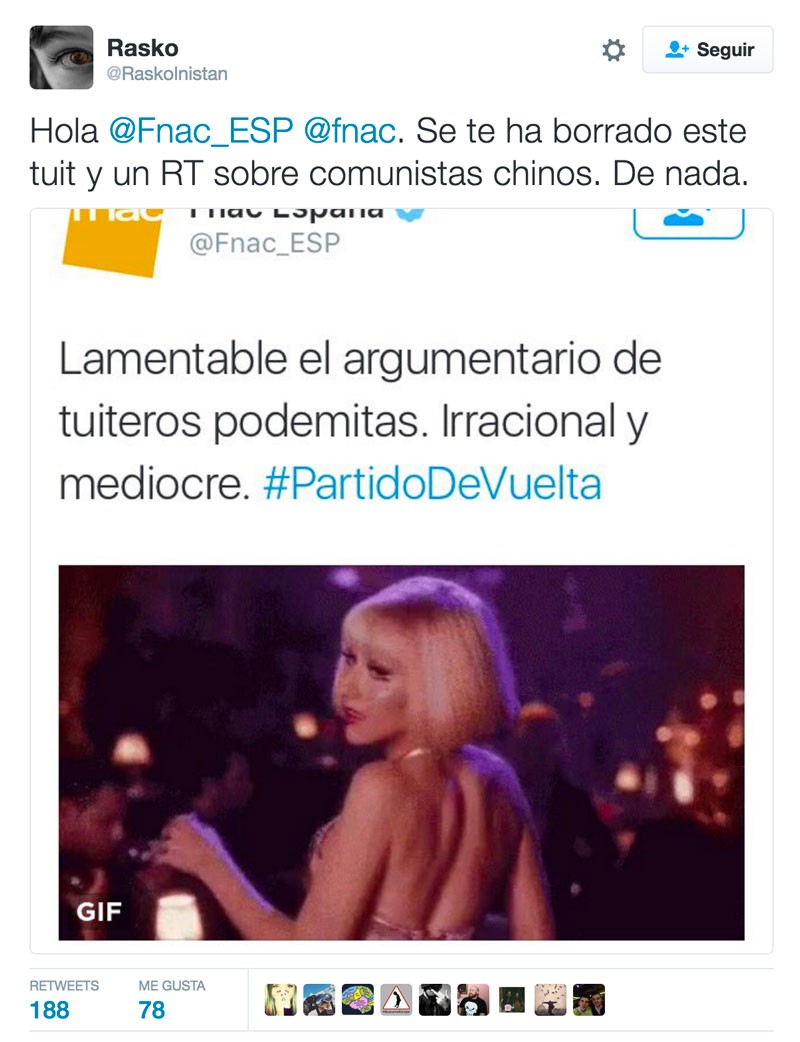Click the Seguir follow button
The image size is (800, 1042).
point(707,50)
